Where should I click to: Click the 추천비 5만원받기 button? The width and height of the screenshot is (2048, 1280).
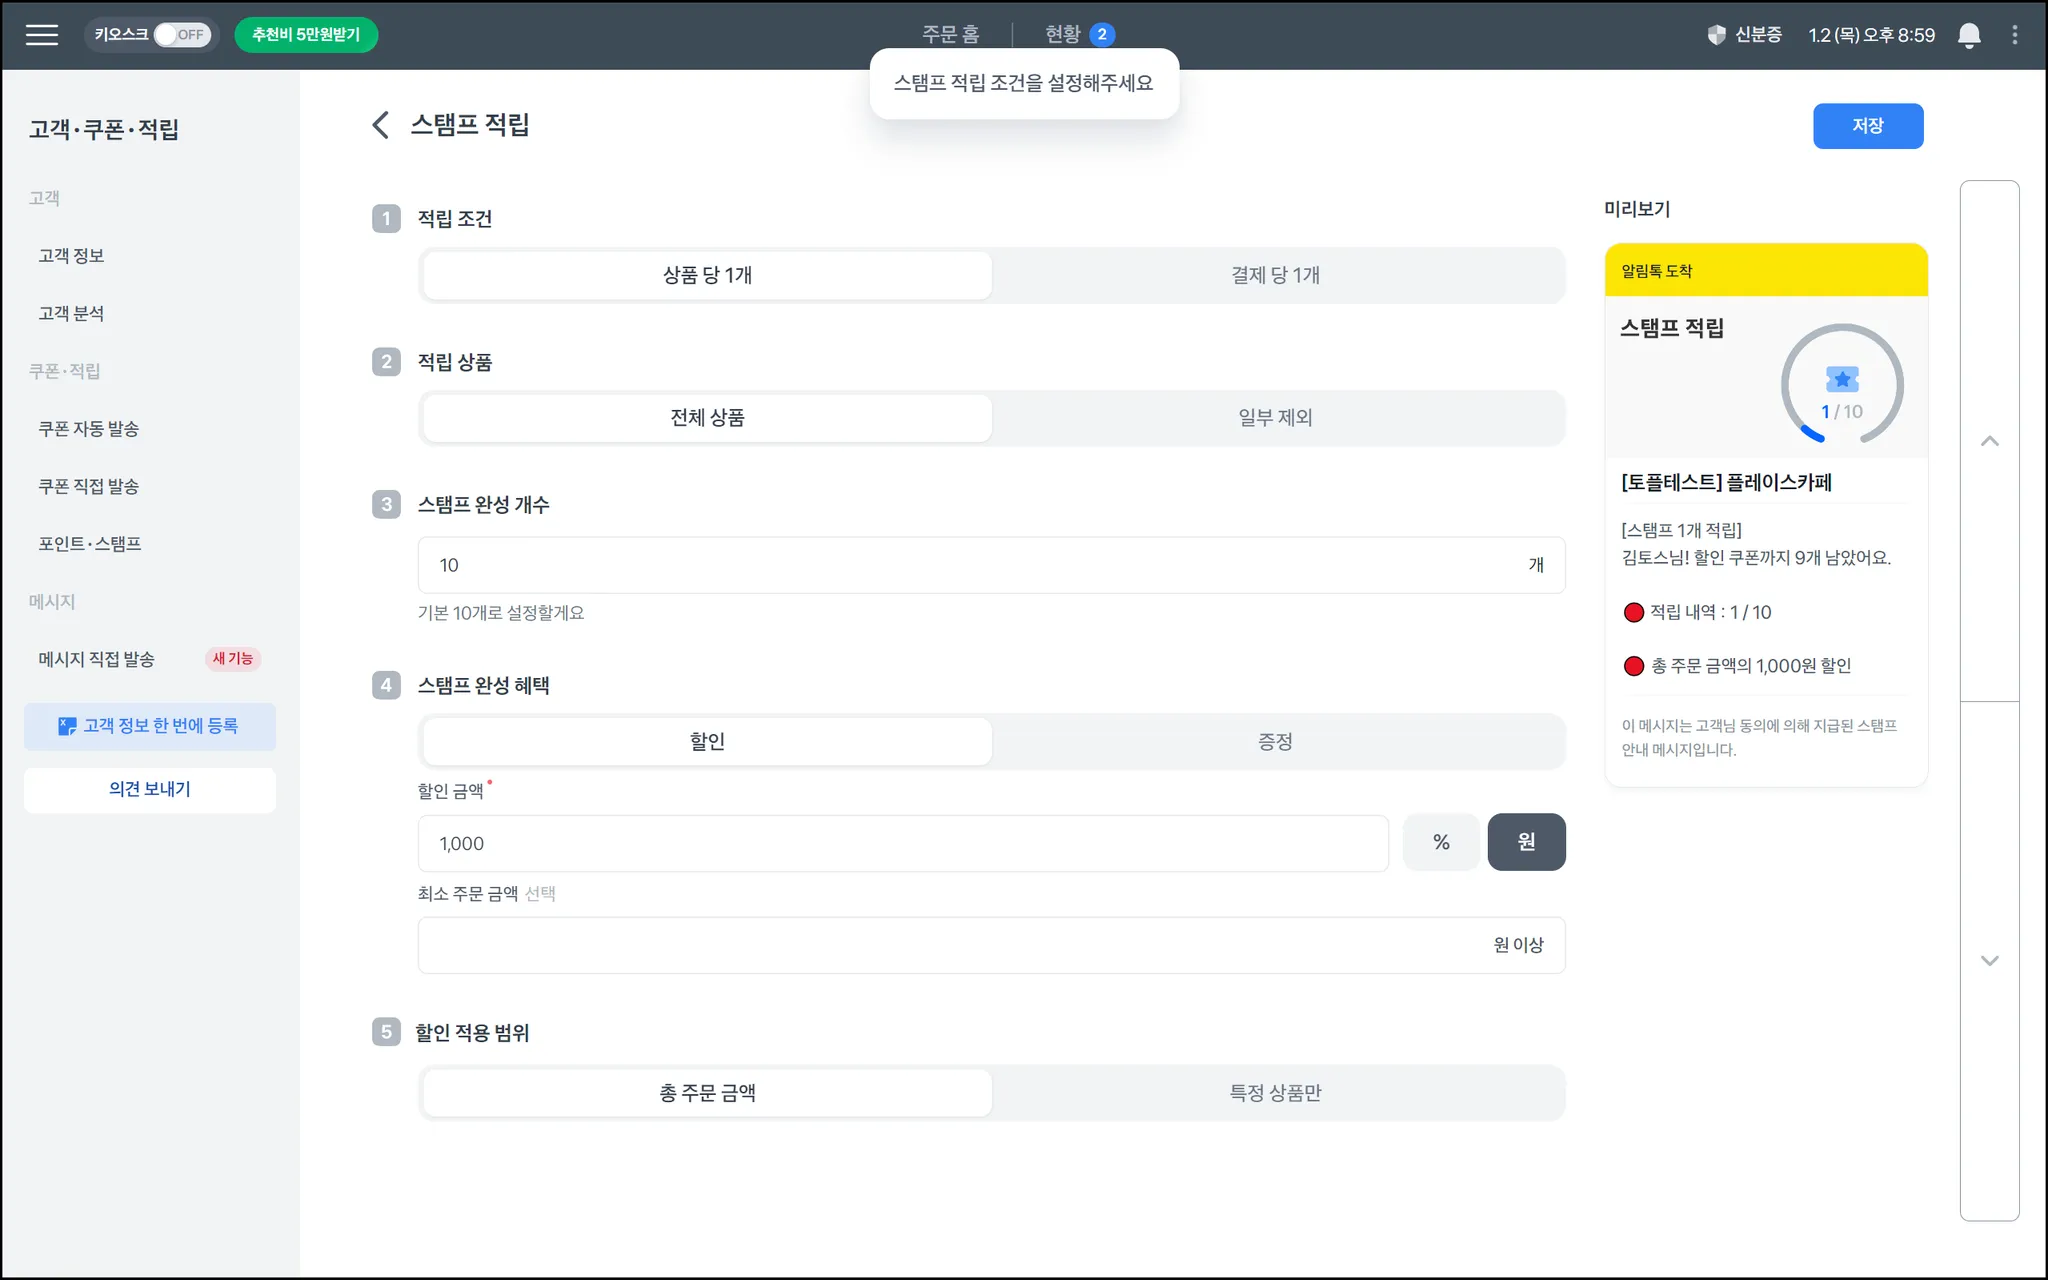pyautogui.click(x=306, y=35)
